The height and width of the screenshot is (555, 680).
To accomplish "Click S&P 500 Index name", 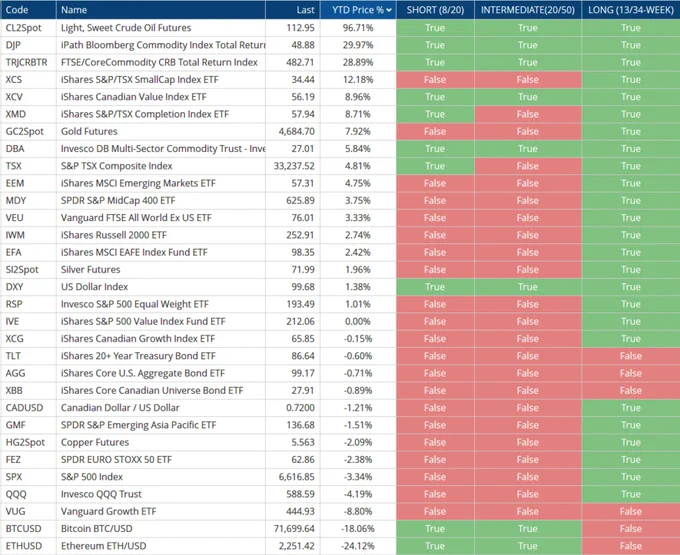I will point(92,477).
